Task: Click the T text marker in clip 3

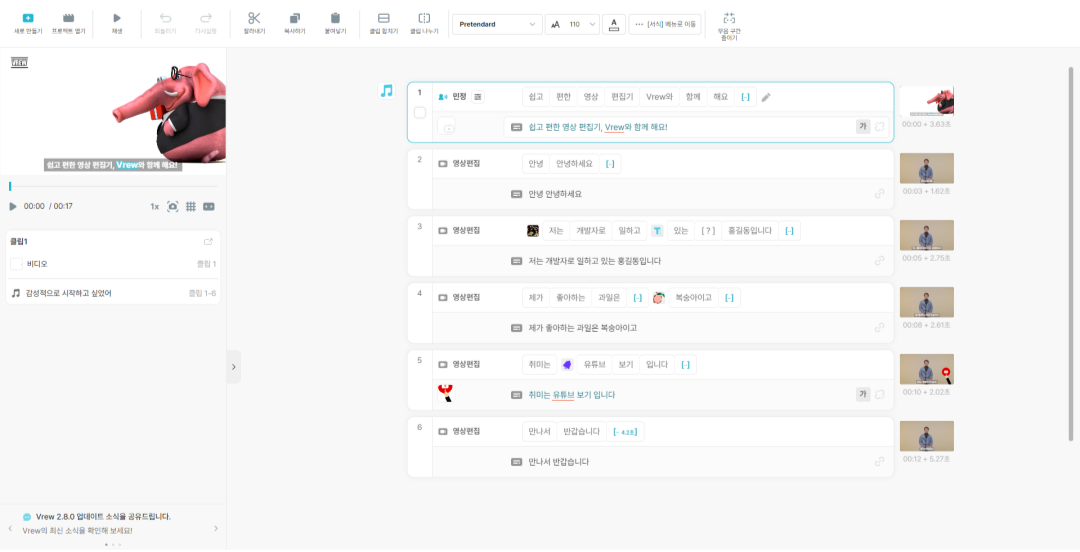Action: (x=657, y=231)
